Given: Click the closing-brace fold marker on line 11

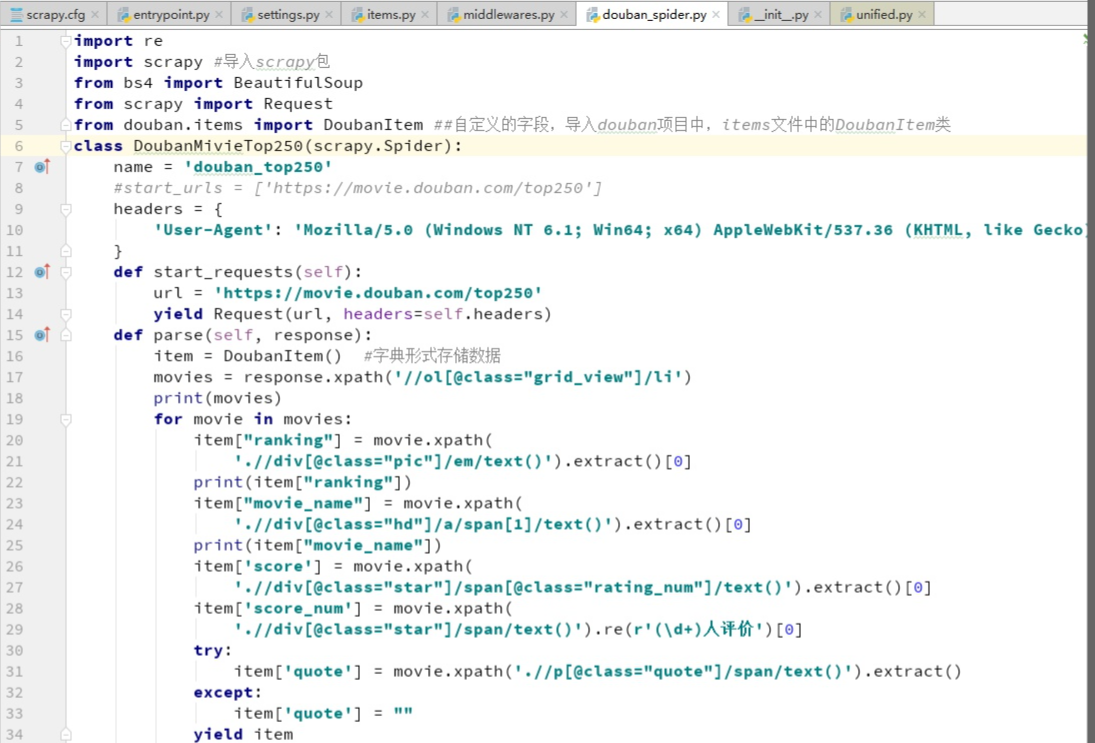Looking at the screenshot, I should tap(66, 251).
